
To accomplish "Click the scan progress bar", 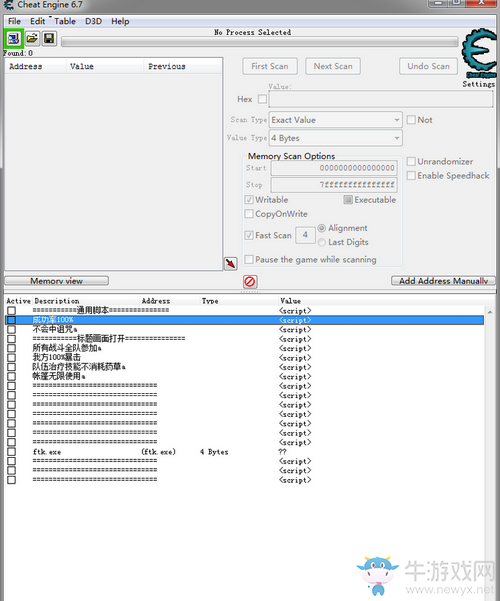I will point(260,42).
